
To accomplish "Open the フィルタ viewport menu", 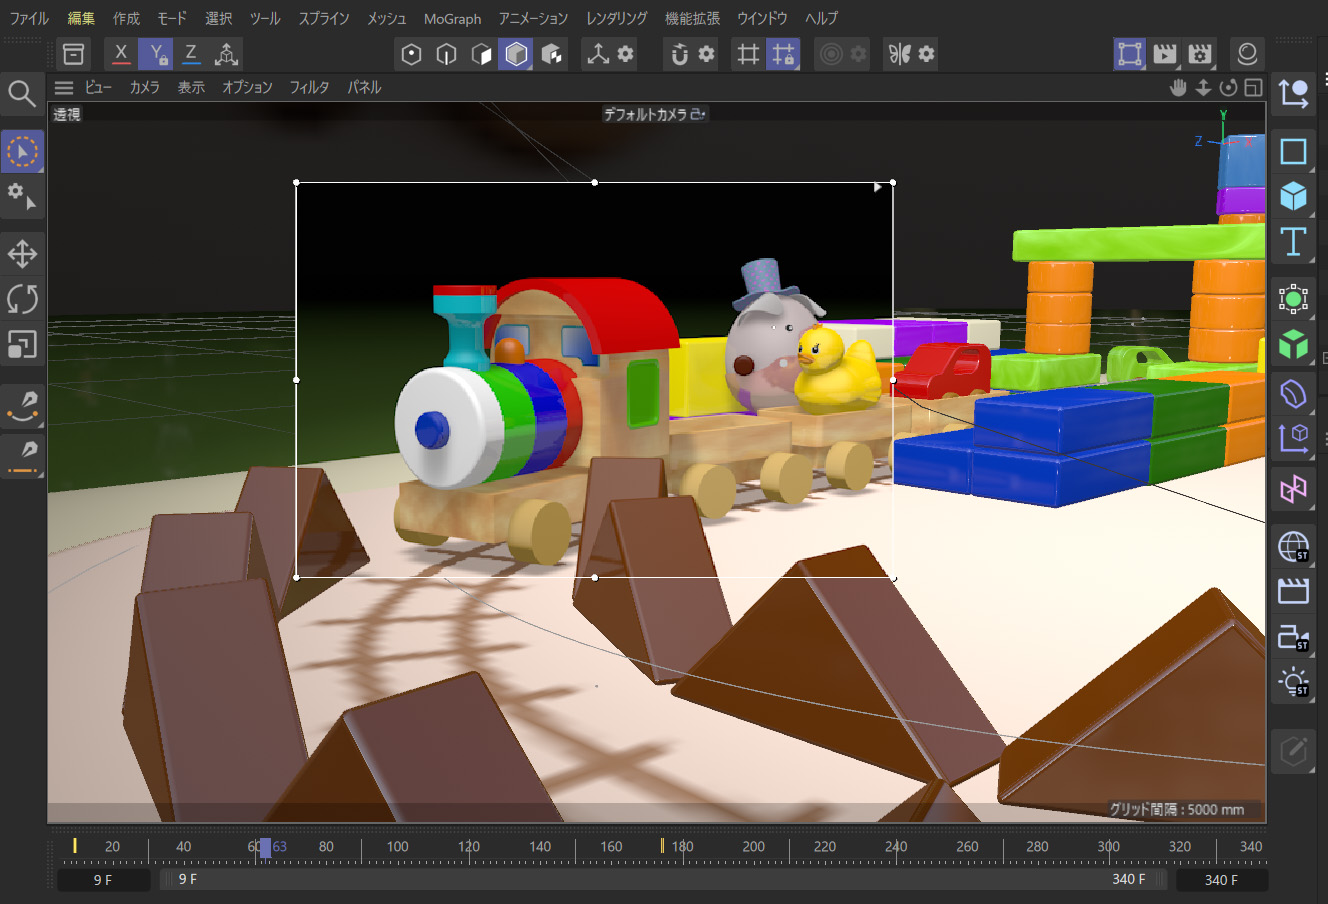I will [309, 88].
